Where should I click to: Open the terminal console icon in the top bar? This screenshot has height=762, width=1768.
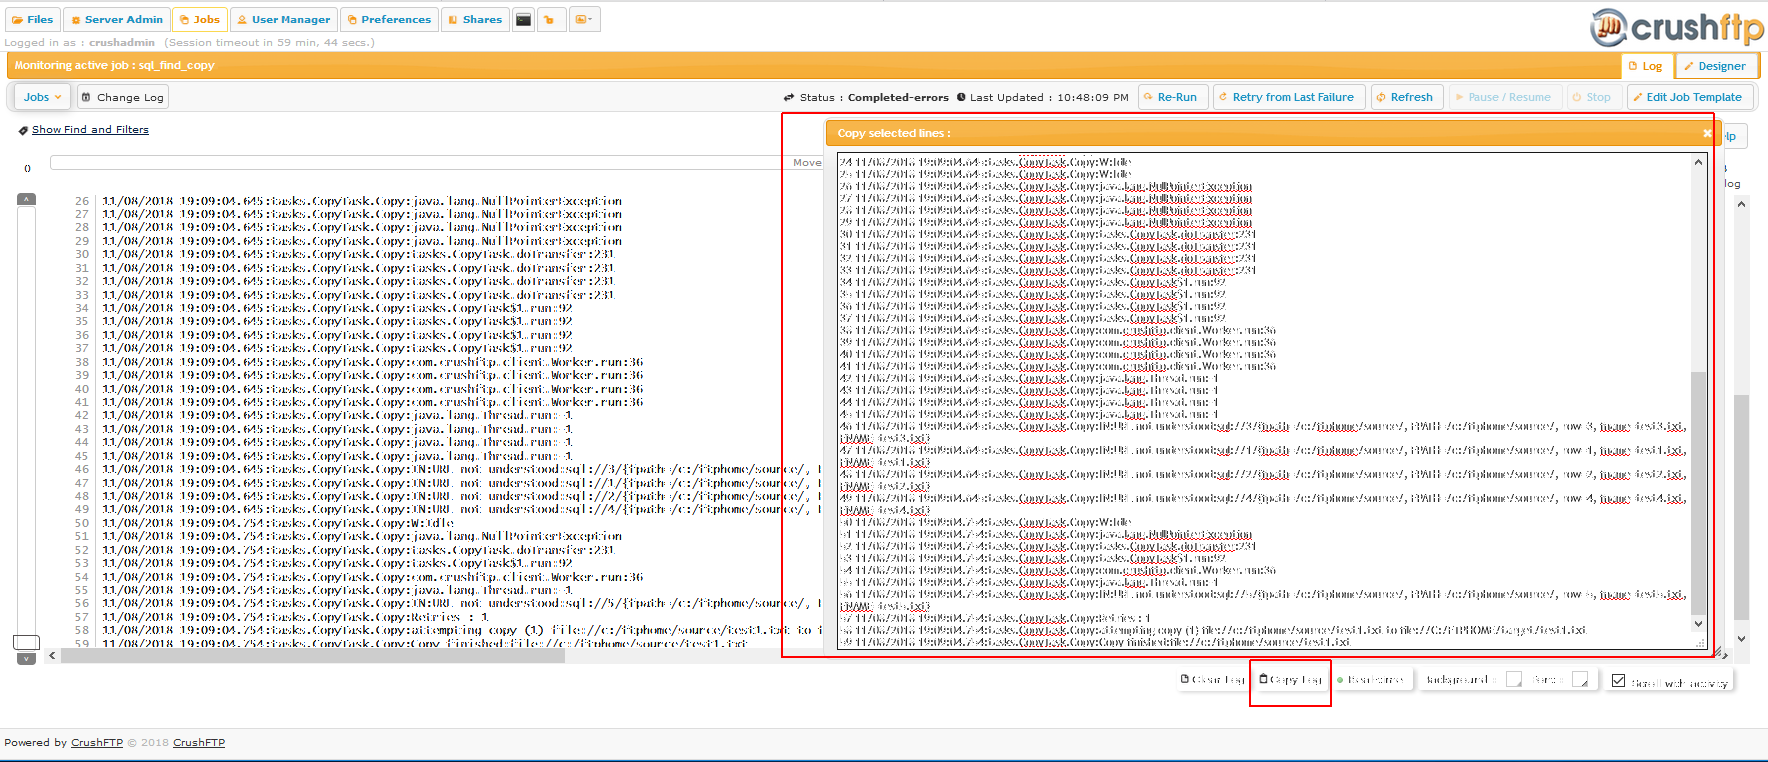(523, 19)
